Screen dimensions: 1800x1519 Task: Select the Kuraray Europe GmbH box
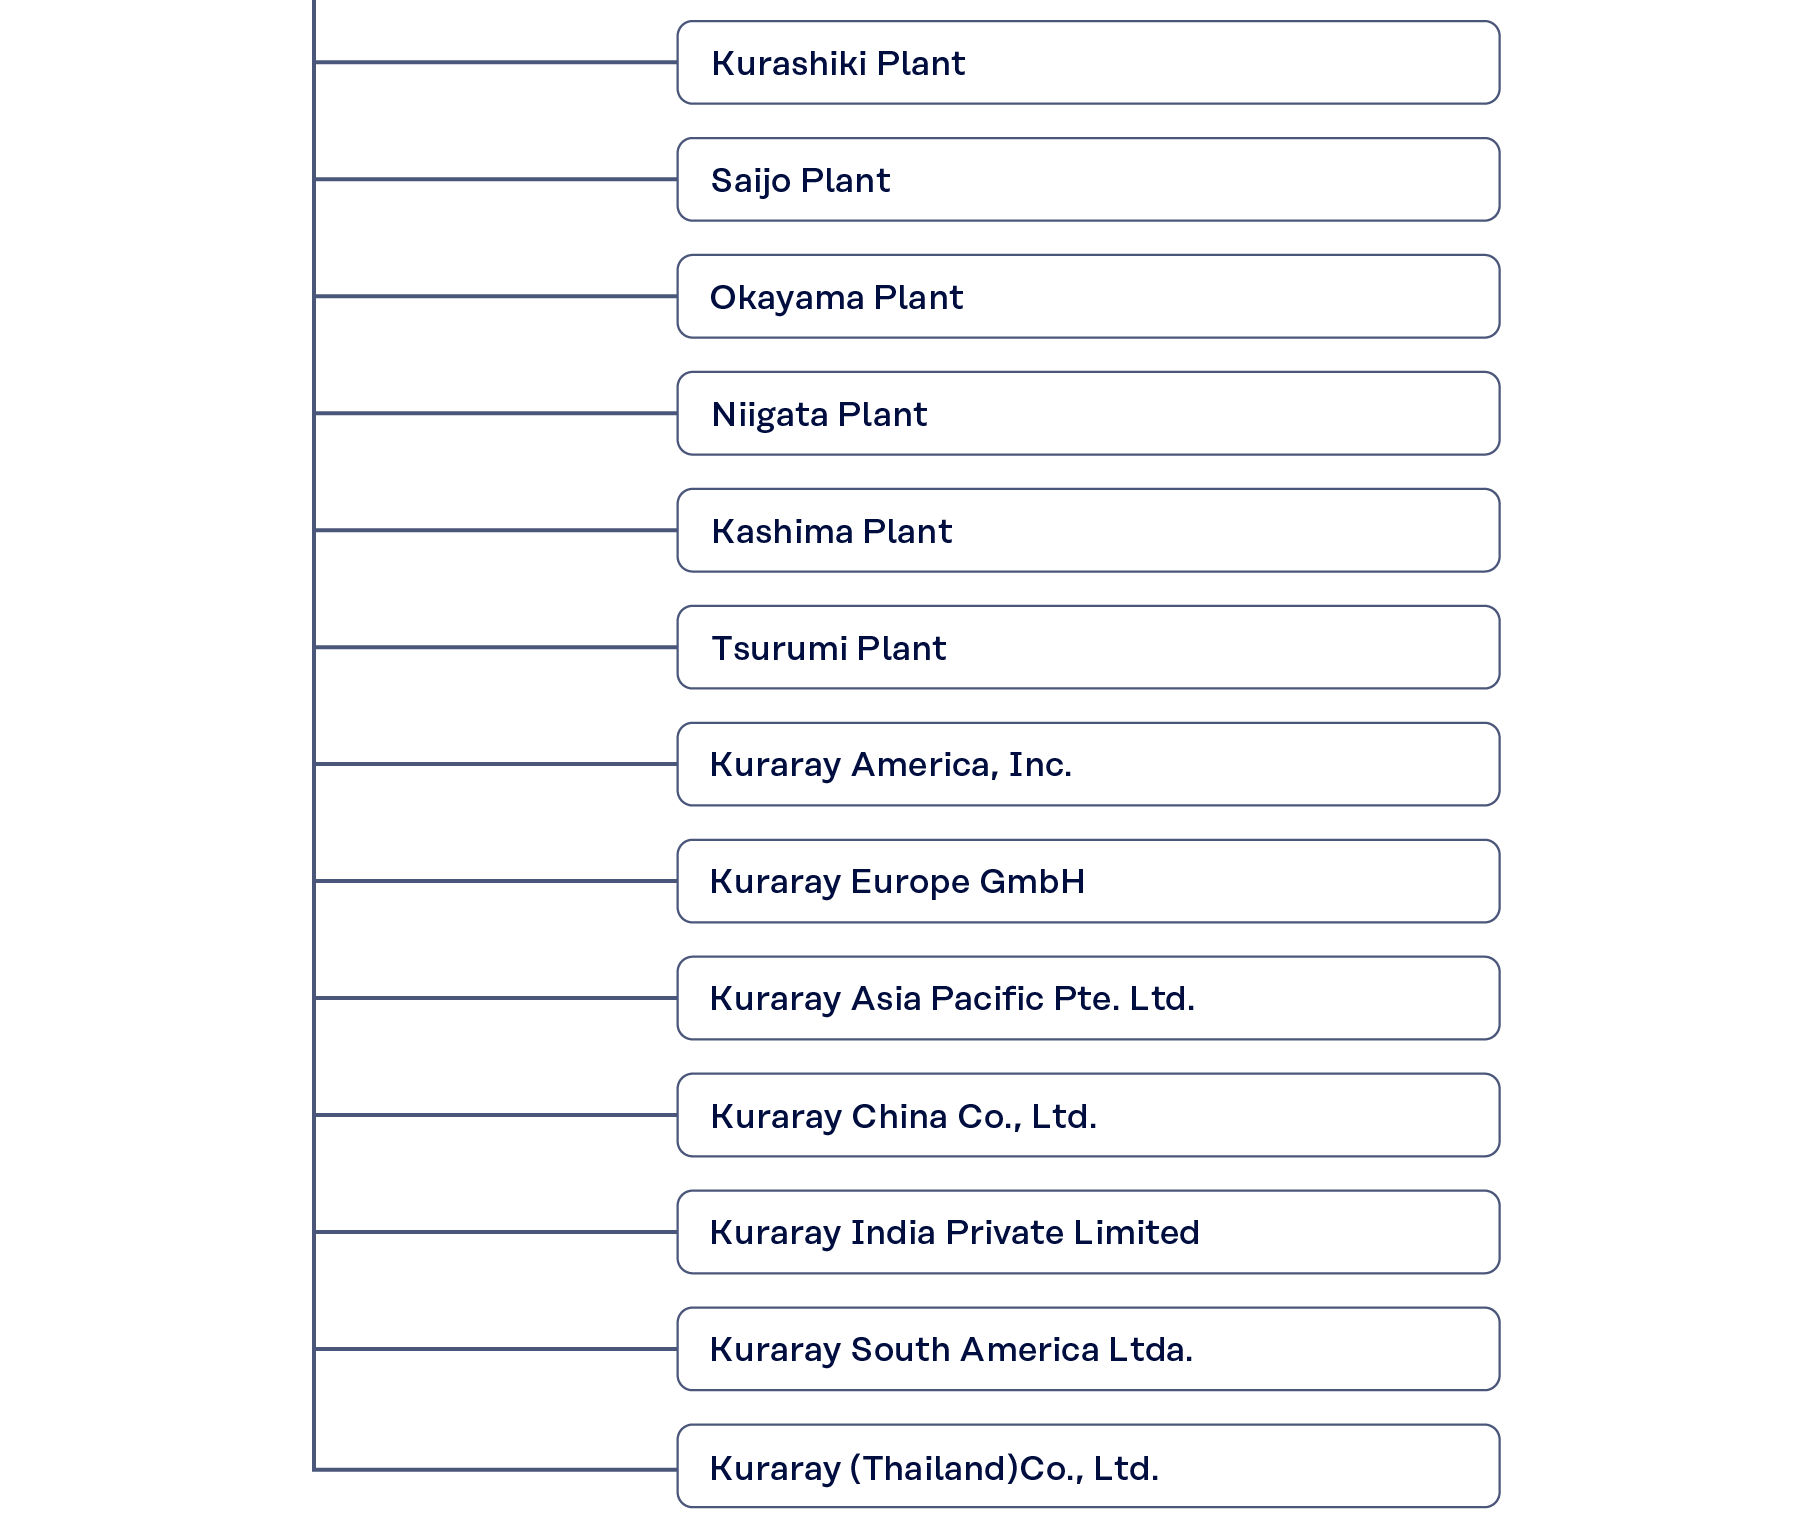click(x=1088, y=882)
